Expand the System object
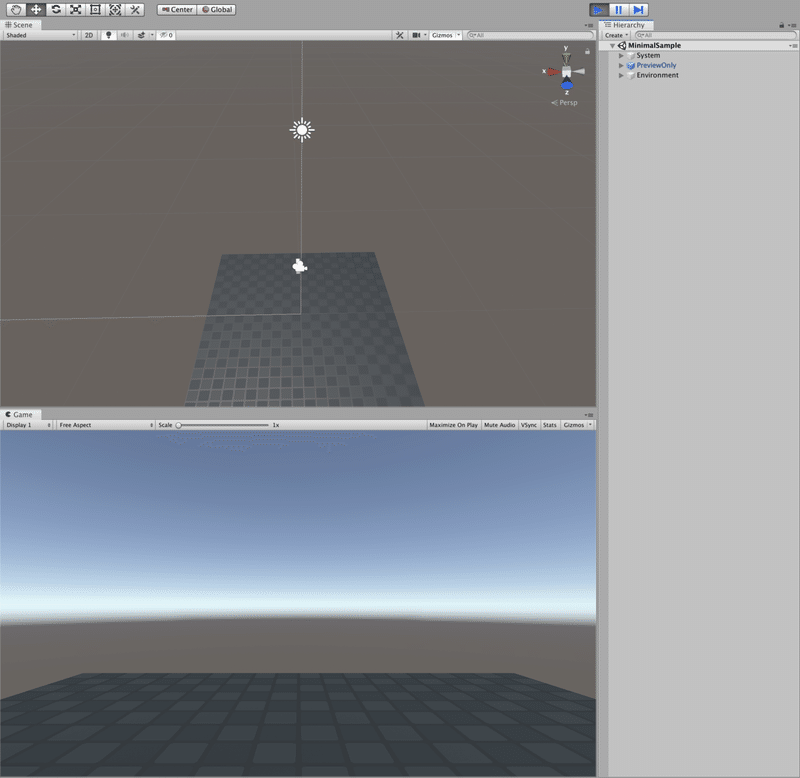 tap(621, 56)
